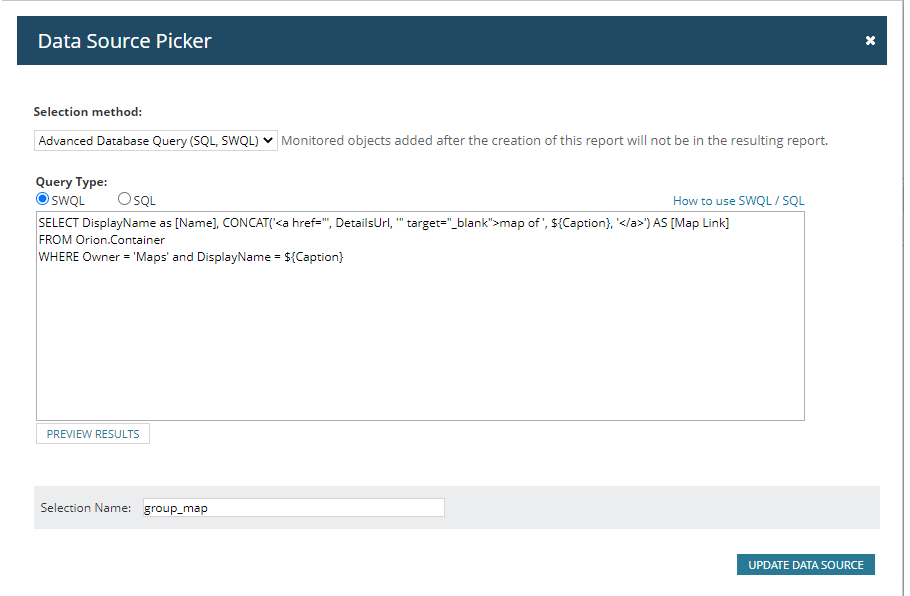Click the PREVIEW RESULTS button
Screen dimensions: 910x596
coord(93,434)
